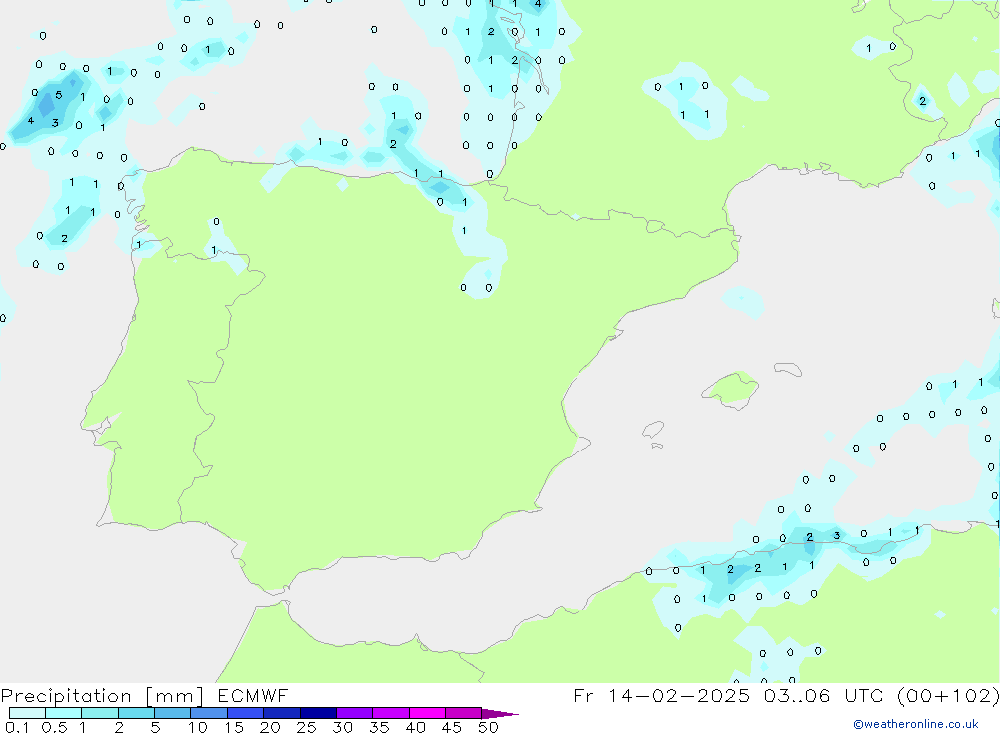Click the legend label '50'
The width and height of the screenshot is (1000, 733).
[x=488, y=727]
